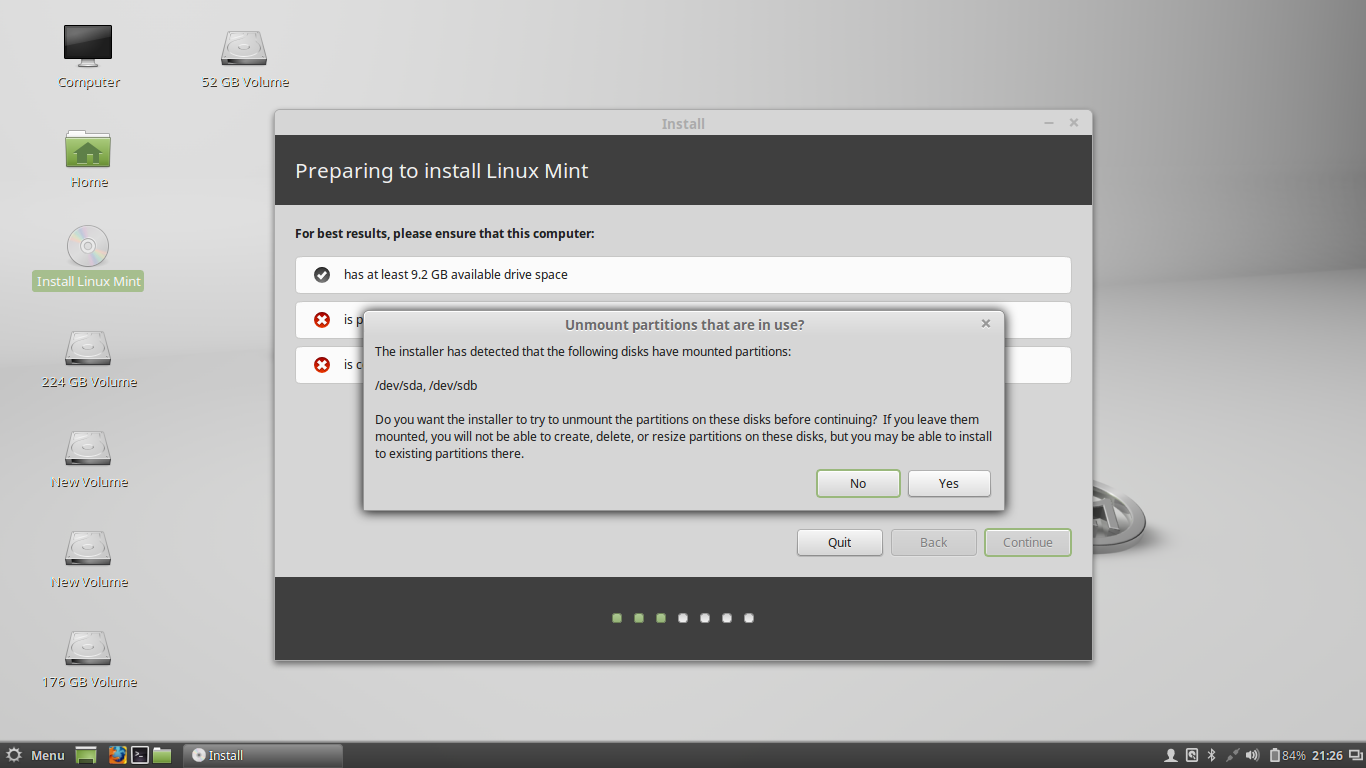Open the network connection tray icon
This screenshot has height=768, width=1366.
point(1232,755)
